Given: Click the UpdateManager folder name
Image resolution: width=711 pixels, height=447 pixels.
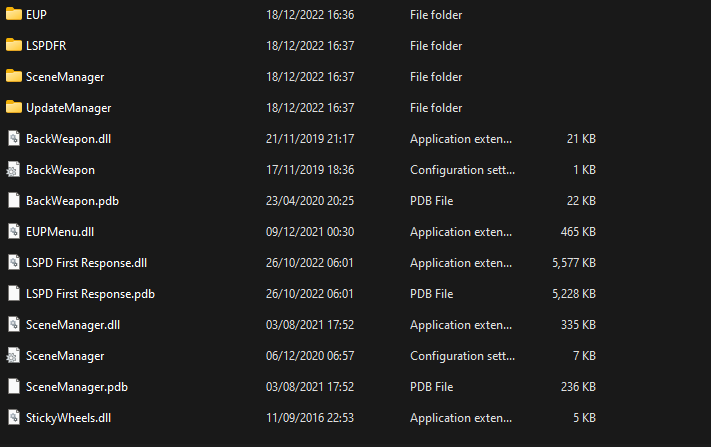Looking at the screenshot, I should 68,108.
